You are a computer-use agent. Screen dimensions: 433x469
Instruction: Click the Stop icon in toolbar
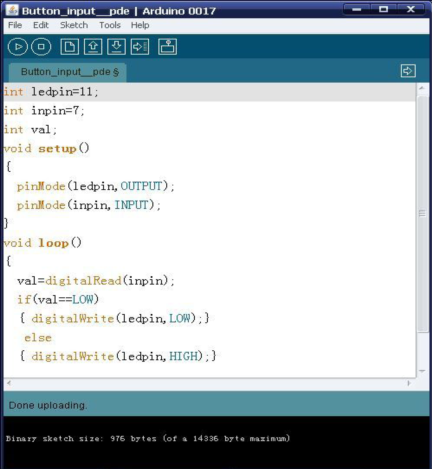click(x=41, y=47)
